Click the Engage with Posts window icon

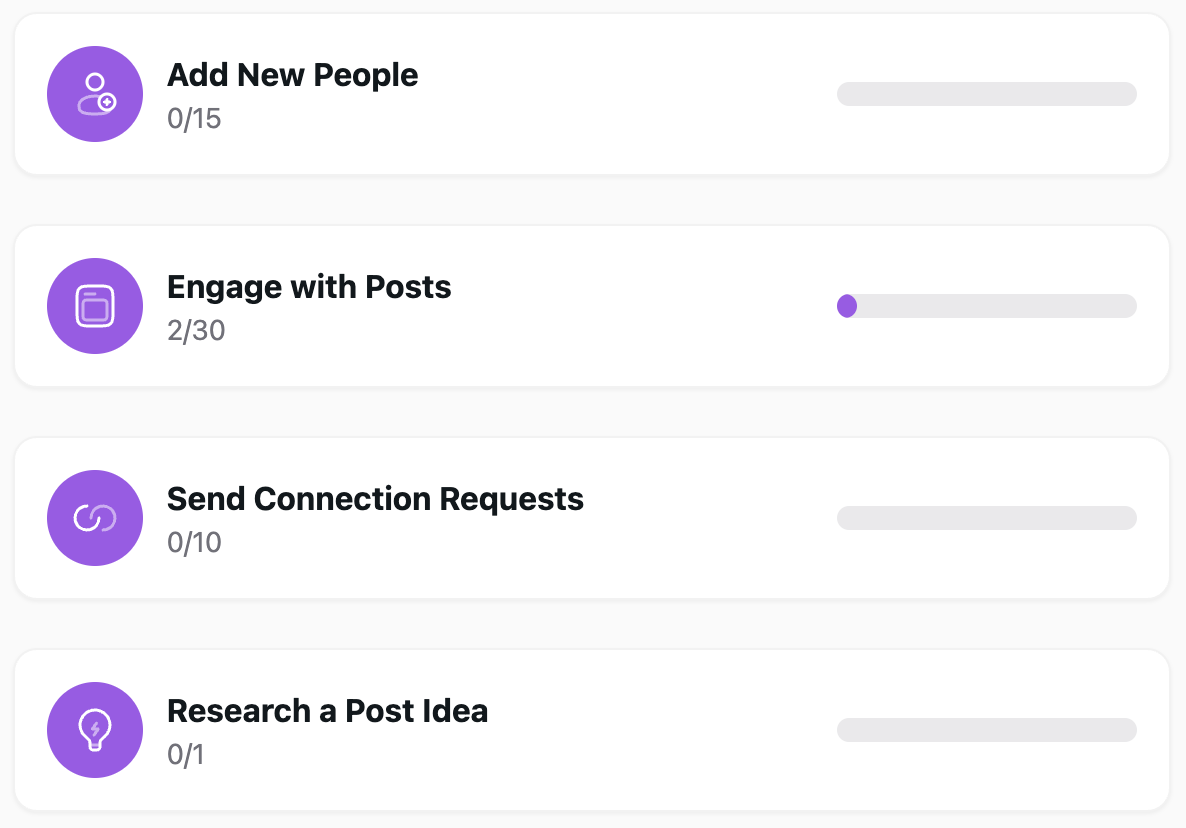(x=95, y=306)
